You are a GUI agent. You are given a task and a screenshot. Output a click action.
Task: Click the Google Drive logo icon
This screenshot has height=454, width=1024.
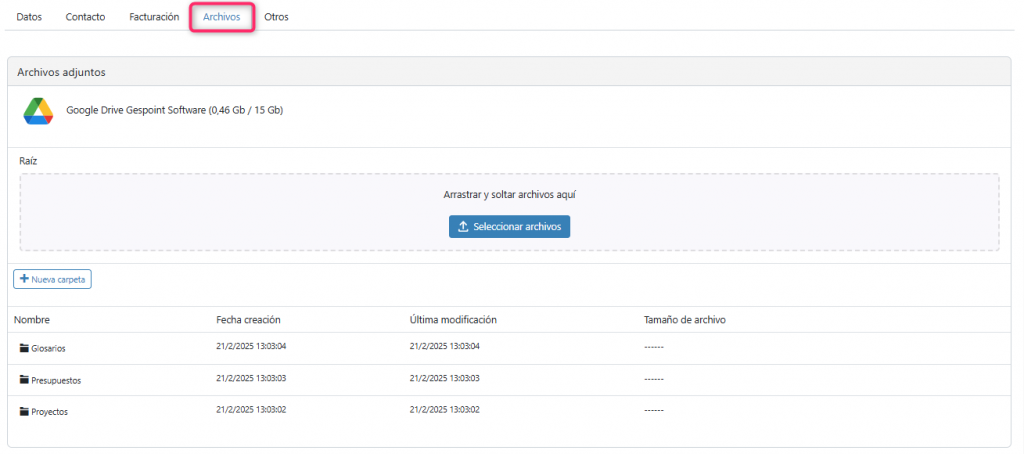38,111
